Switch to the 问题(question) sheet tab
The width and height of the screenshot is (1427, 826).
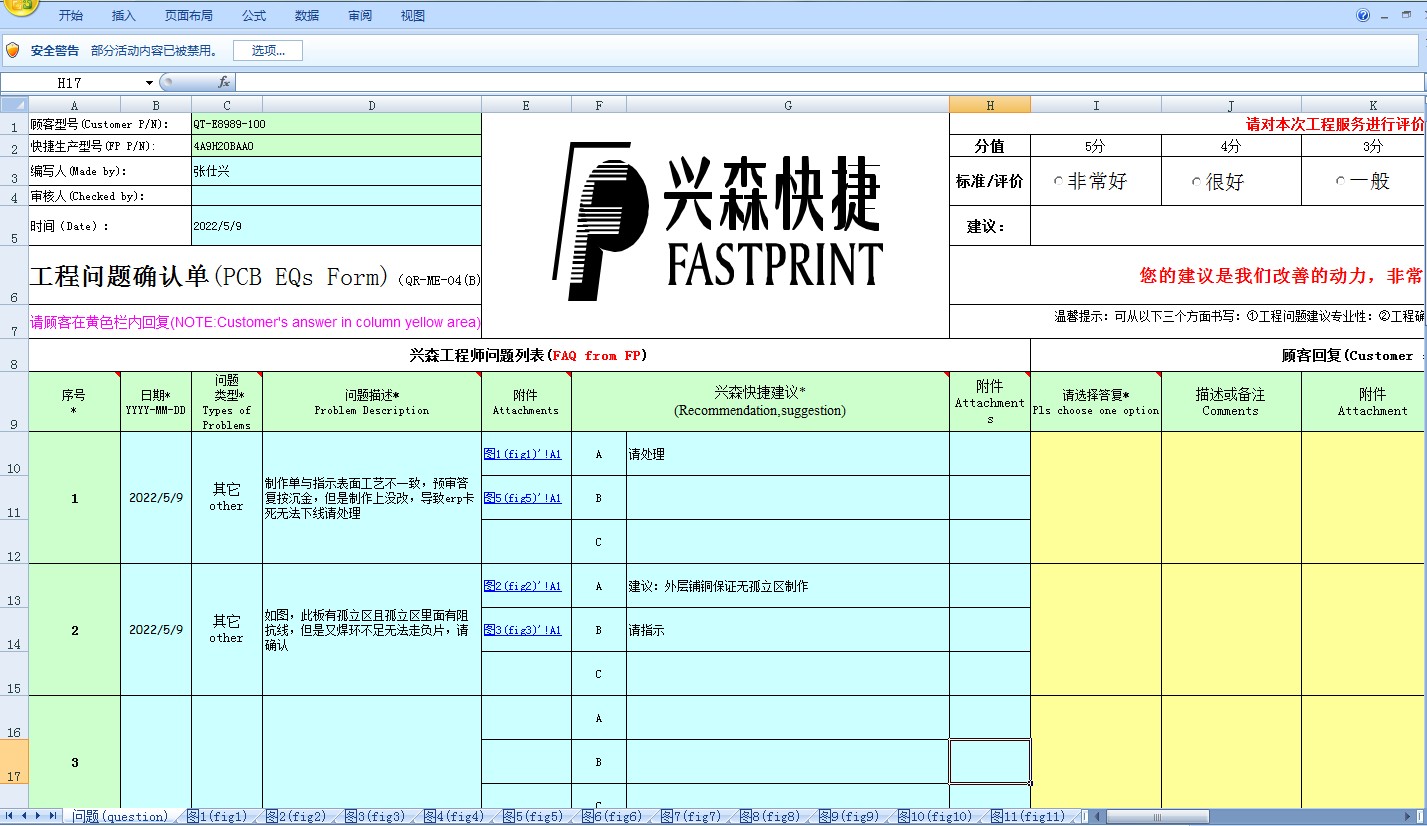click(121, 817)
